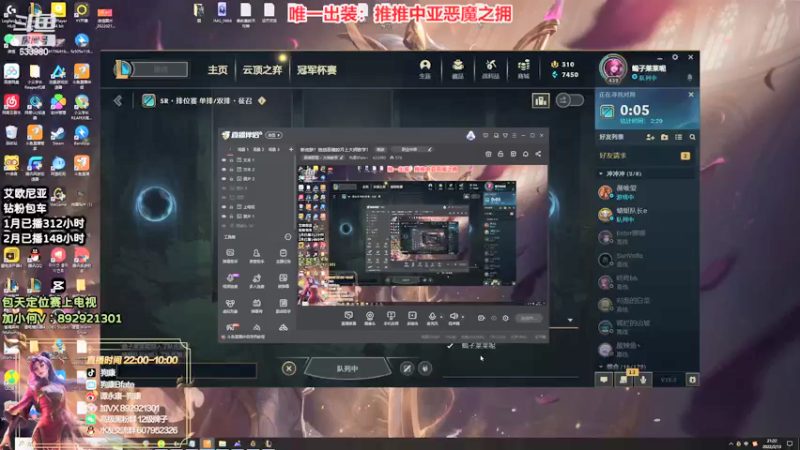The width and height of the screenshot is (800, 450).
Task: Select scene tab 场景3
Action: (x=274, y=149)
